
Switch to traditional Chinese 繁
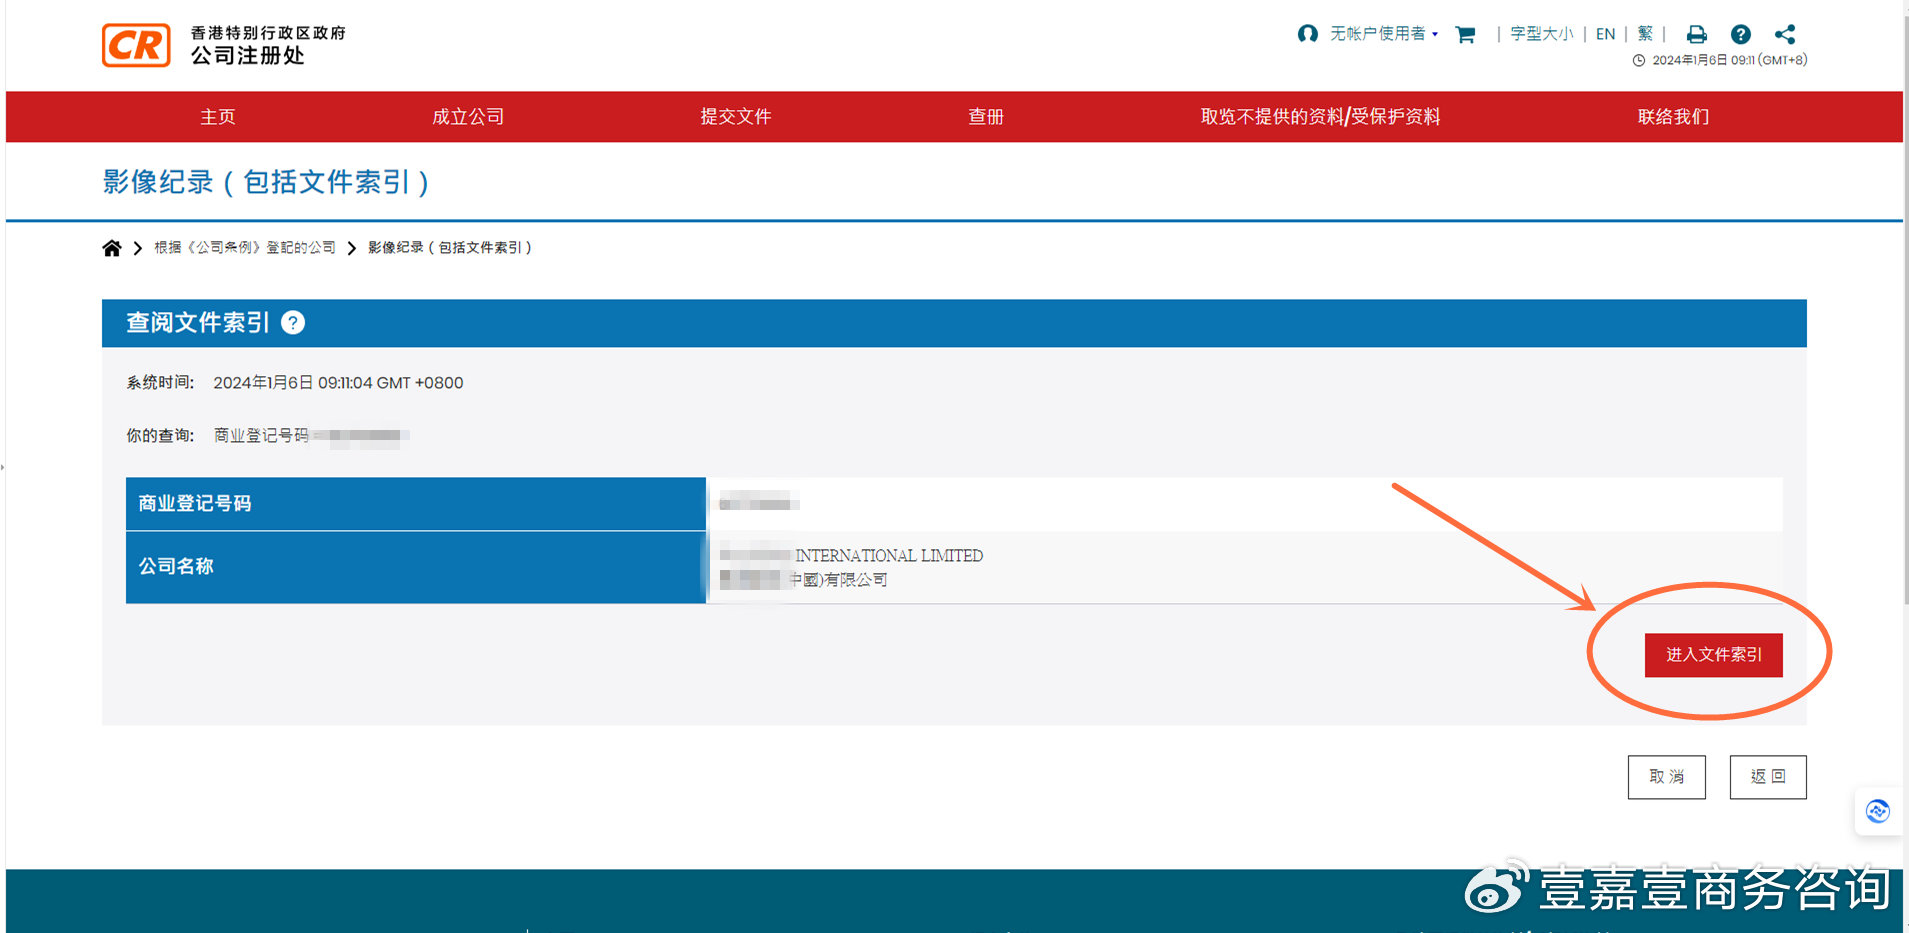(1645, 34)
